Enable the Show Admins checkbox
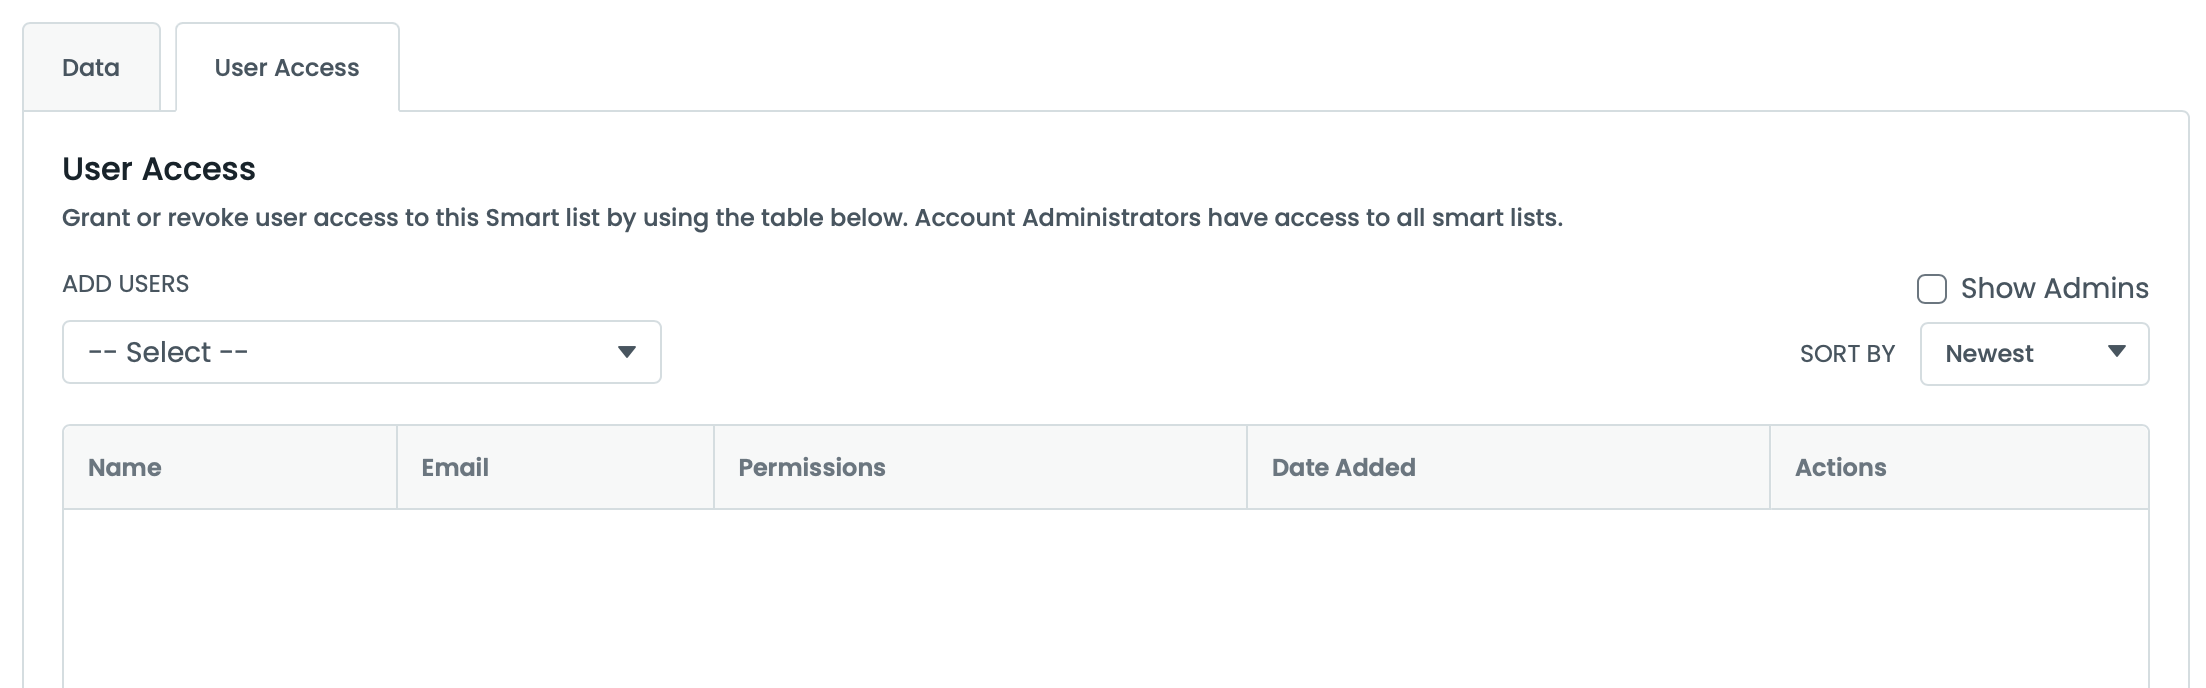 click(x=1931, y=289)
